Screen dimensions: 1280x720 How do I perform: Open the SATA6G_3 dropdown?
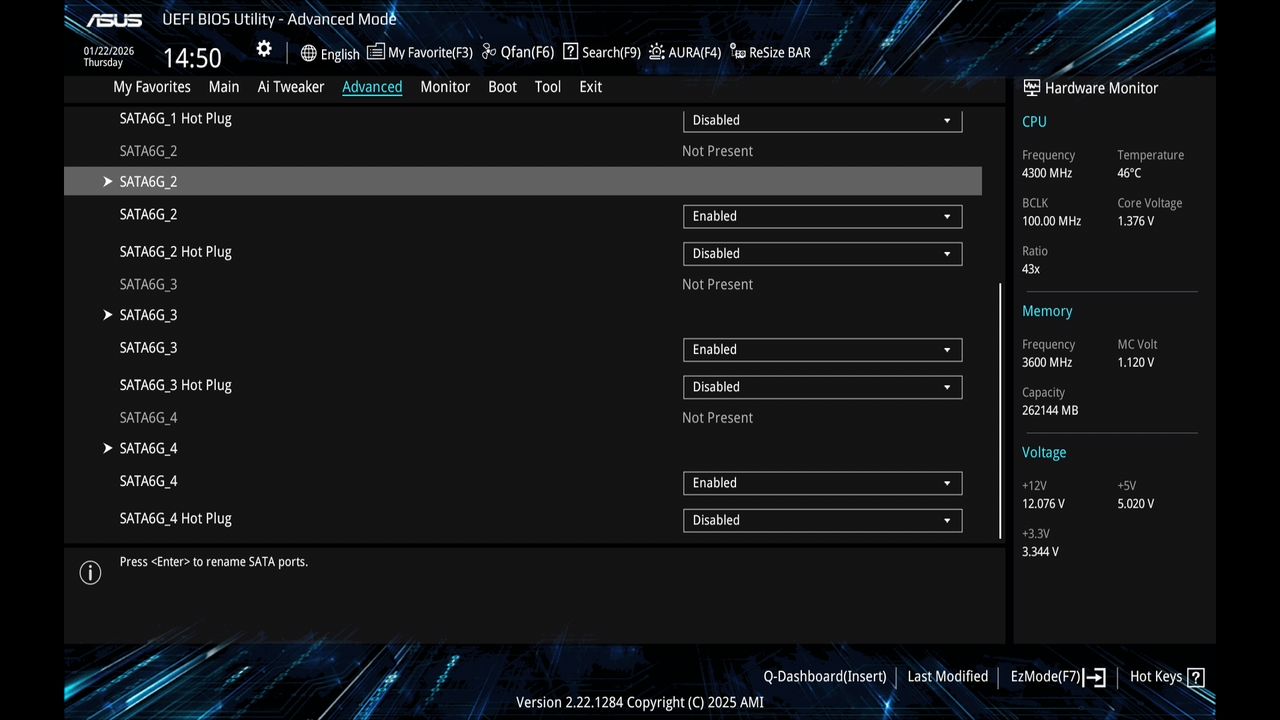click(x=821, y=349)
